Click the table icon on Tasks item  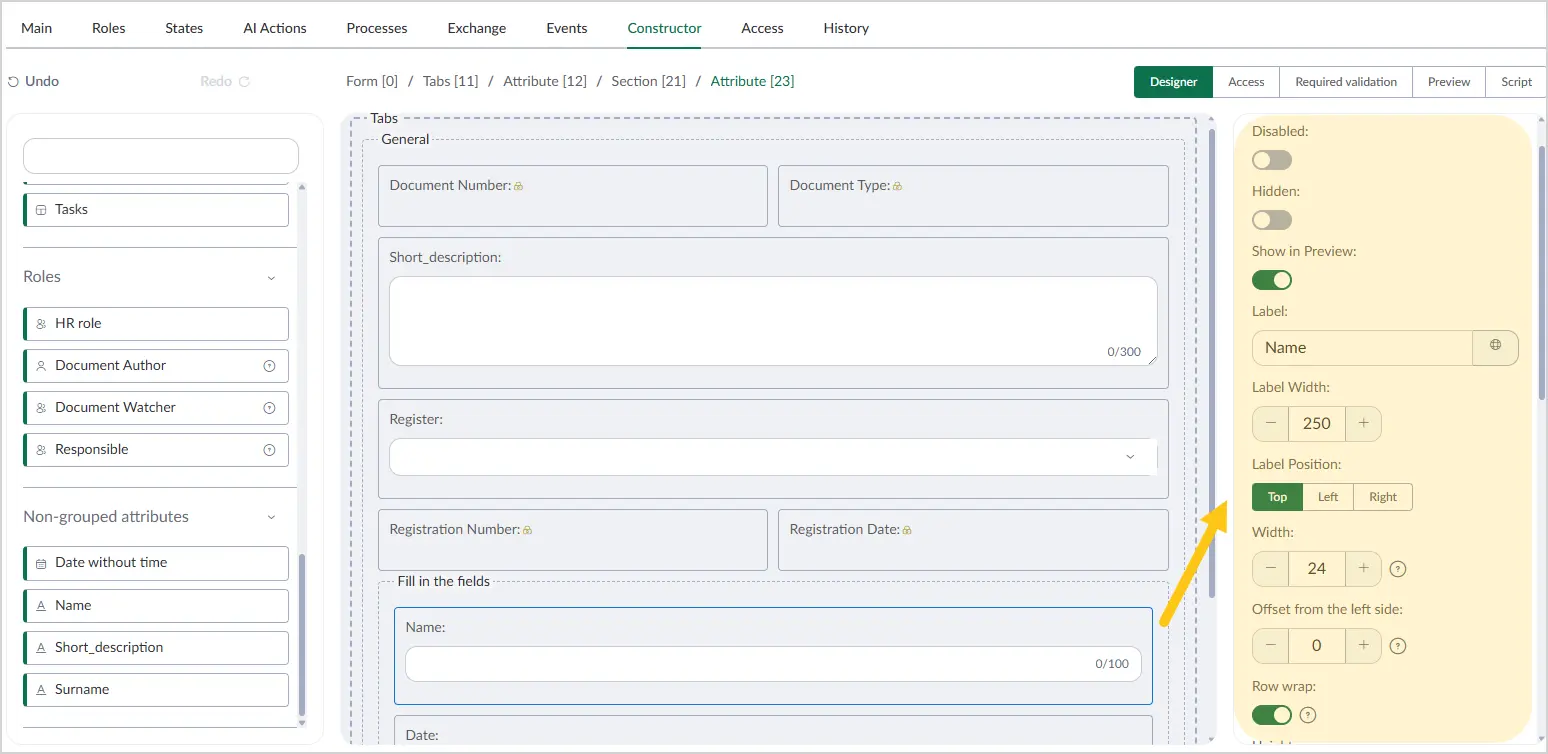click(41, 210)
